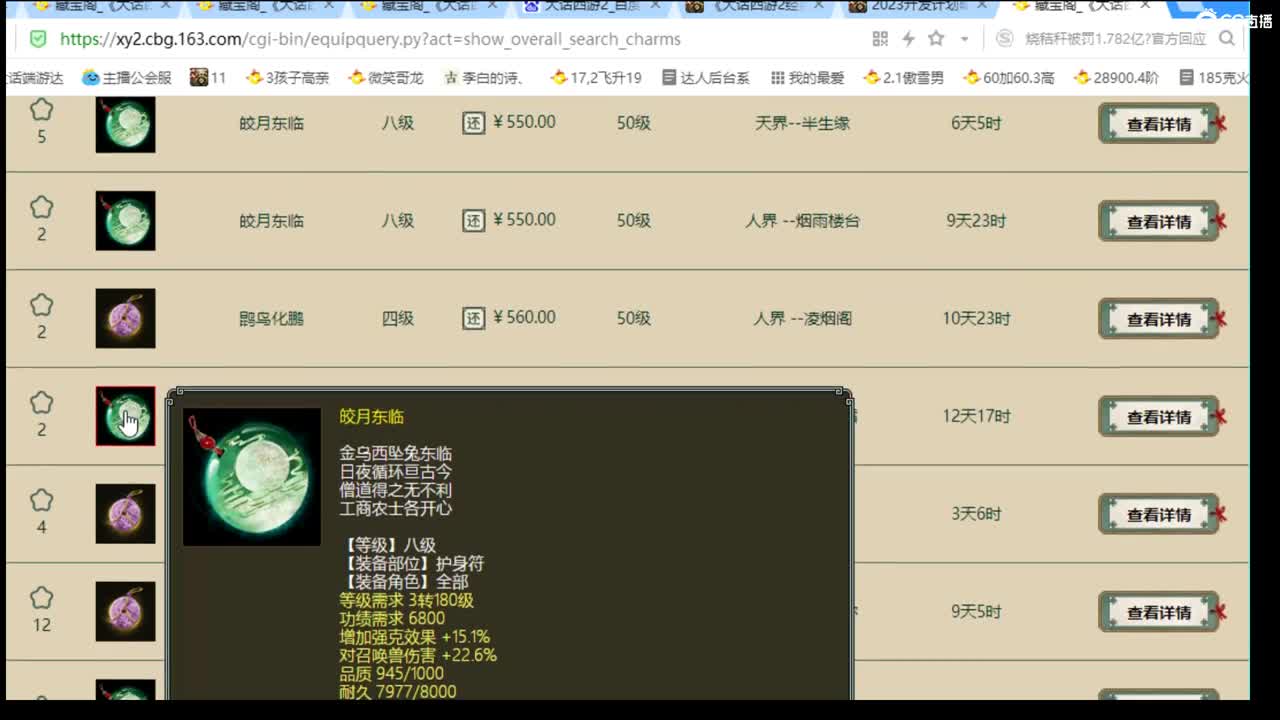This screenshot has height=720, width=1280.
Task: Click 查看详情 in the 9天5时 row
Action: pyautogui.click(x=1159, y=612)
